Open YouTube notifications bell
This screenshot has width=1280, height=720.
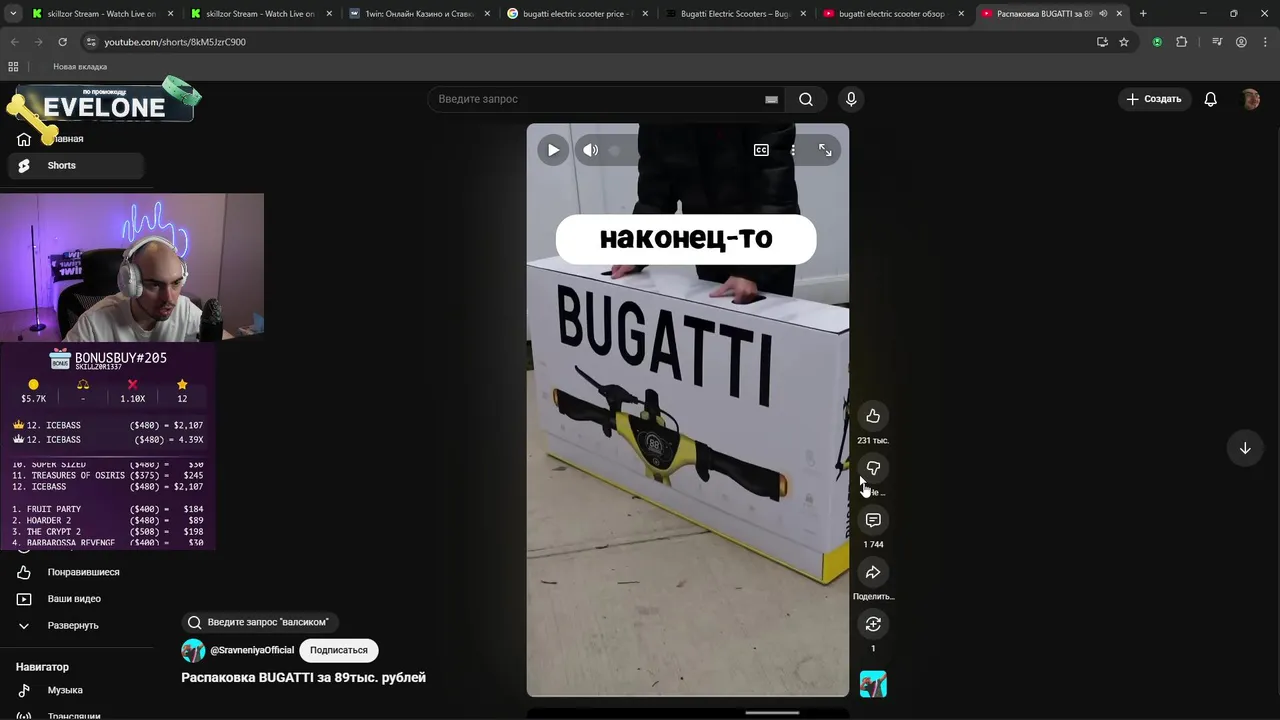click(1211, 99)
